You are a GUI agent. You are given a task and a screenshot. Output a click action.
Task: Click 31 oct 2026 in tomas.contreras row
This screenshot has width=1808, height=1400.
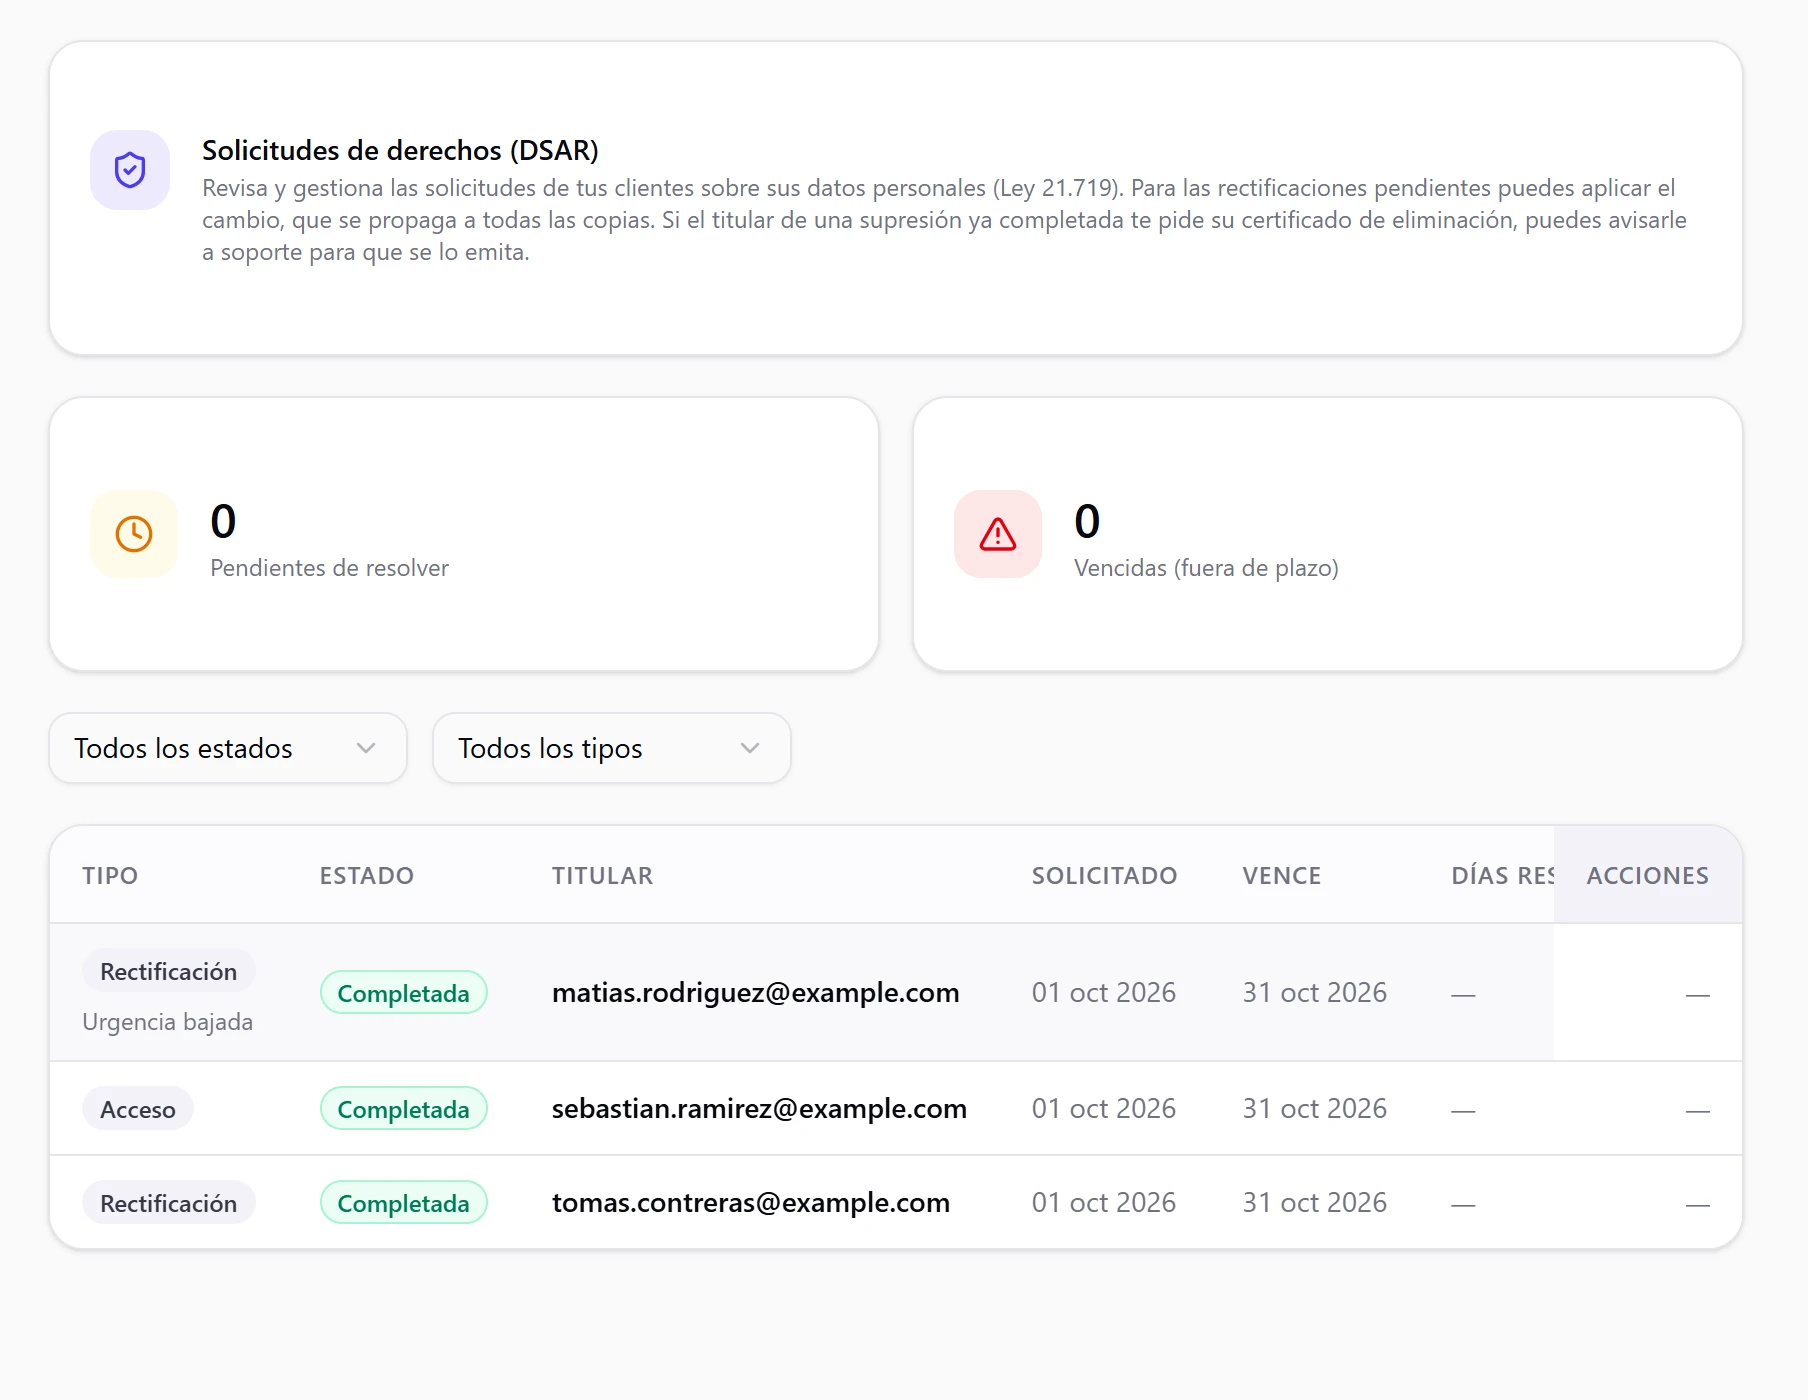1315,1203
